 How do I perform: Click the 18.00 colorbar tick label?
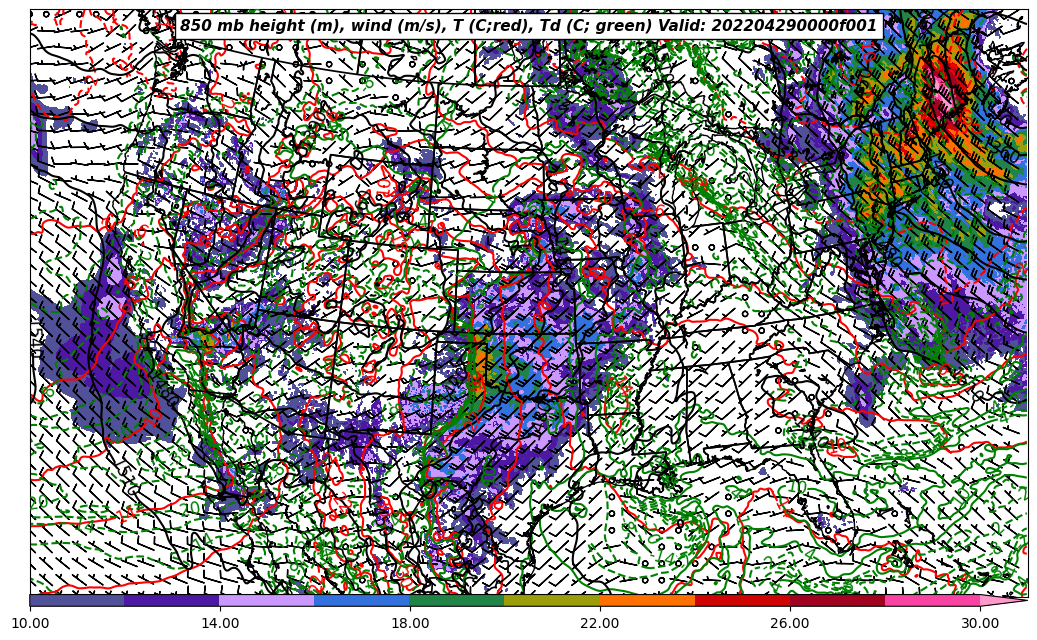pyautogui.click(x=410, y=623)
